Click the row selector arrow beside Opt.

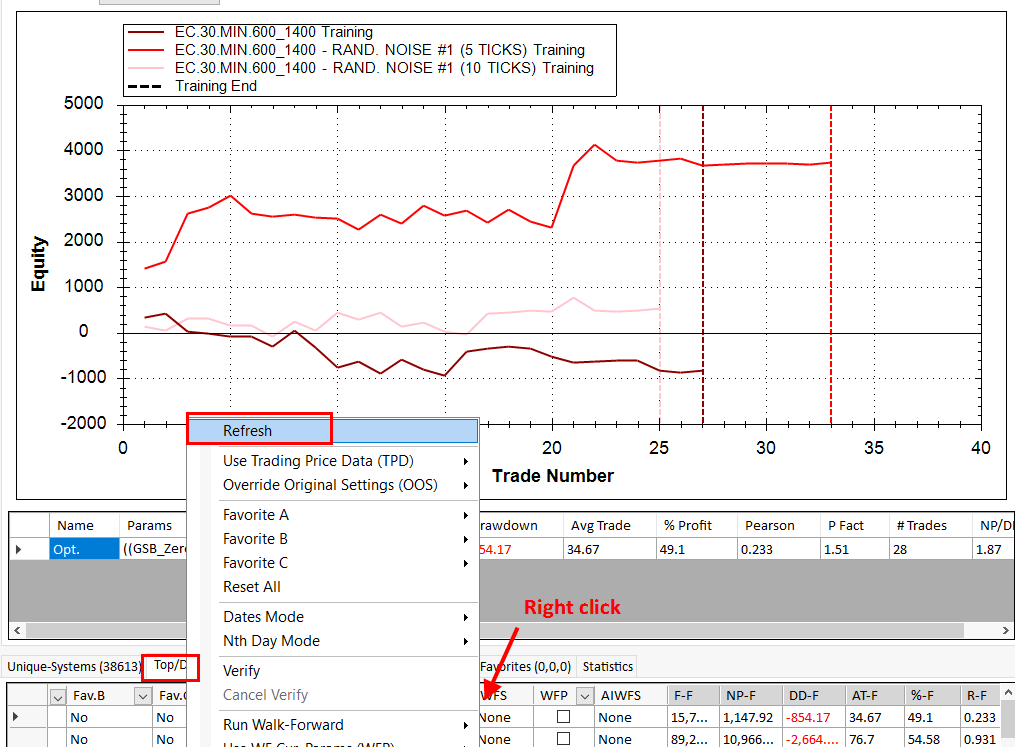pos(18,550)
